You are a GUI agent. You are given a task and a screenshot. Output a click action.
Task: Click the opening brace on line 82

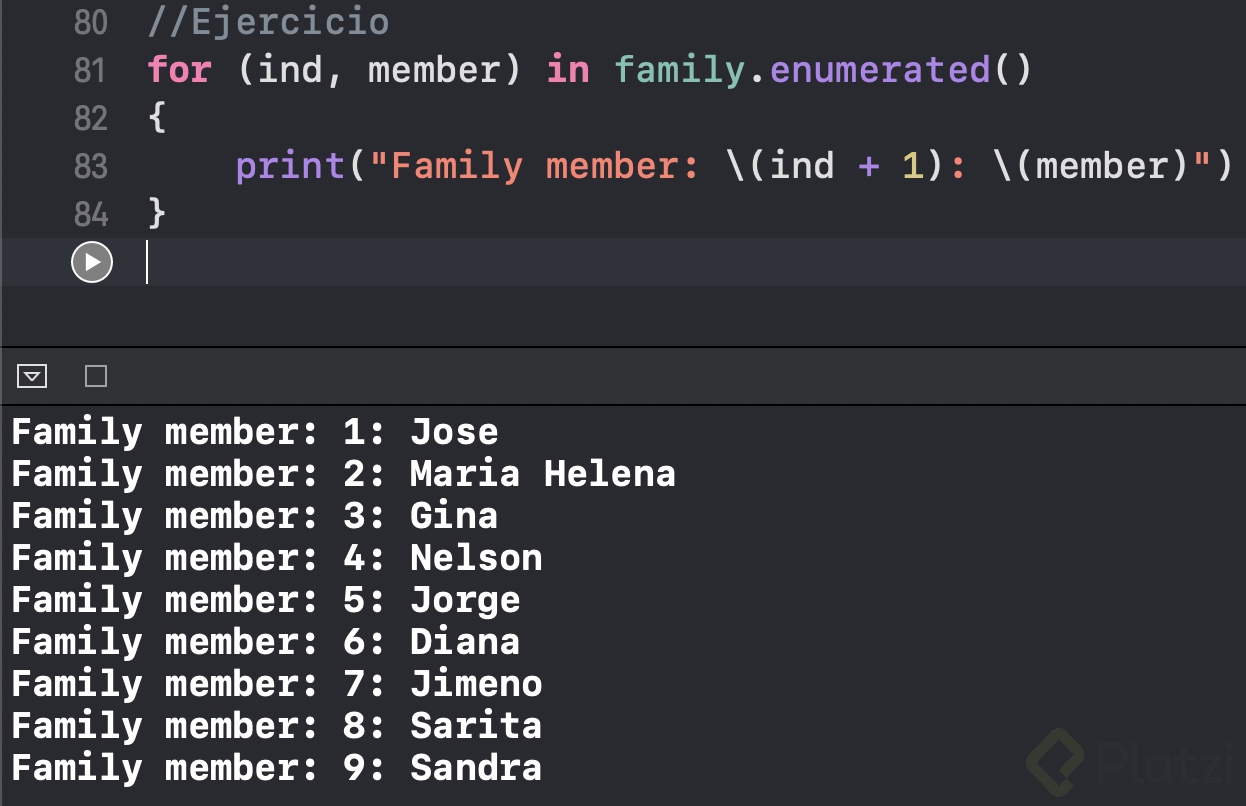157,118
